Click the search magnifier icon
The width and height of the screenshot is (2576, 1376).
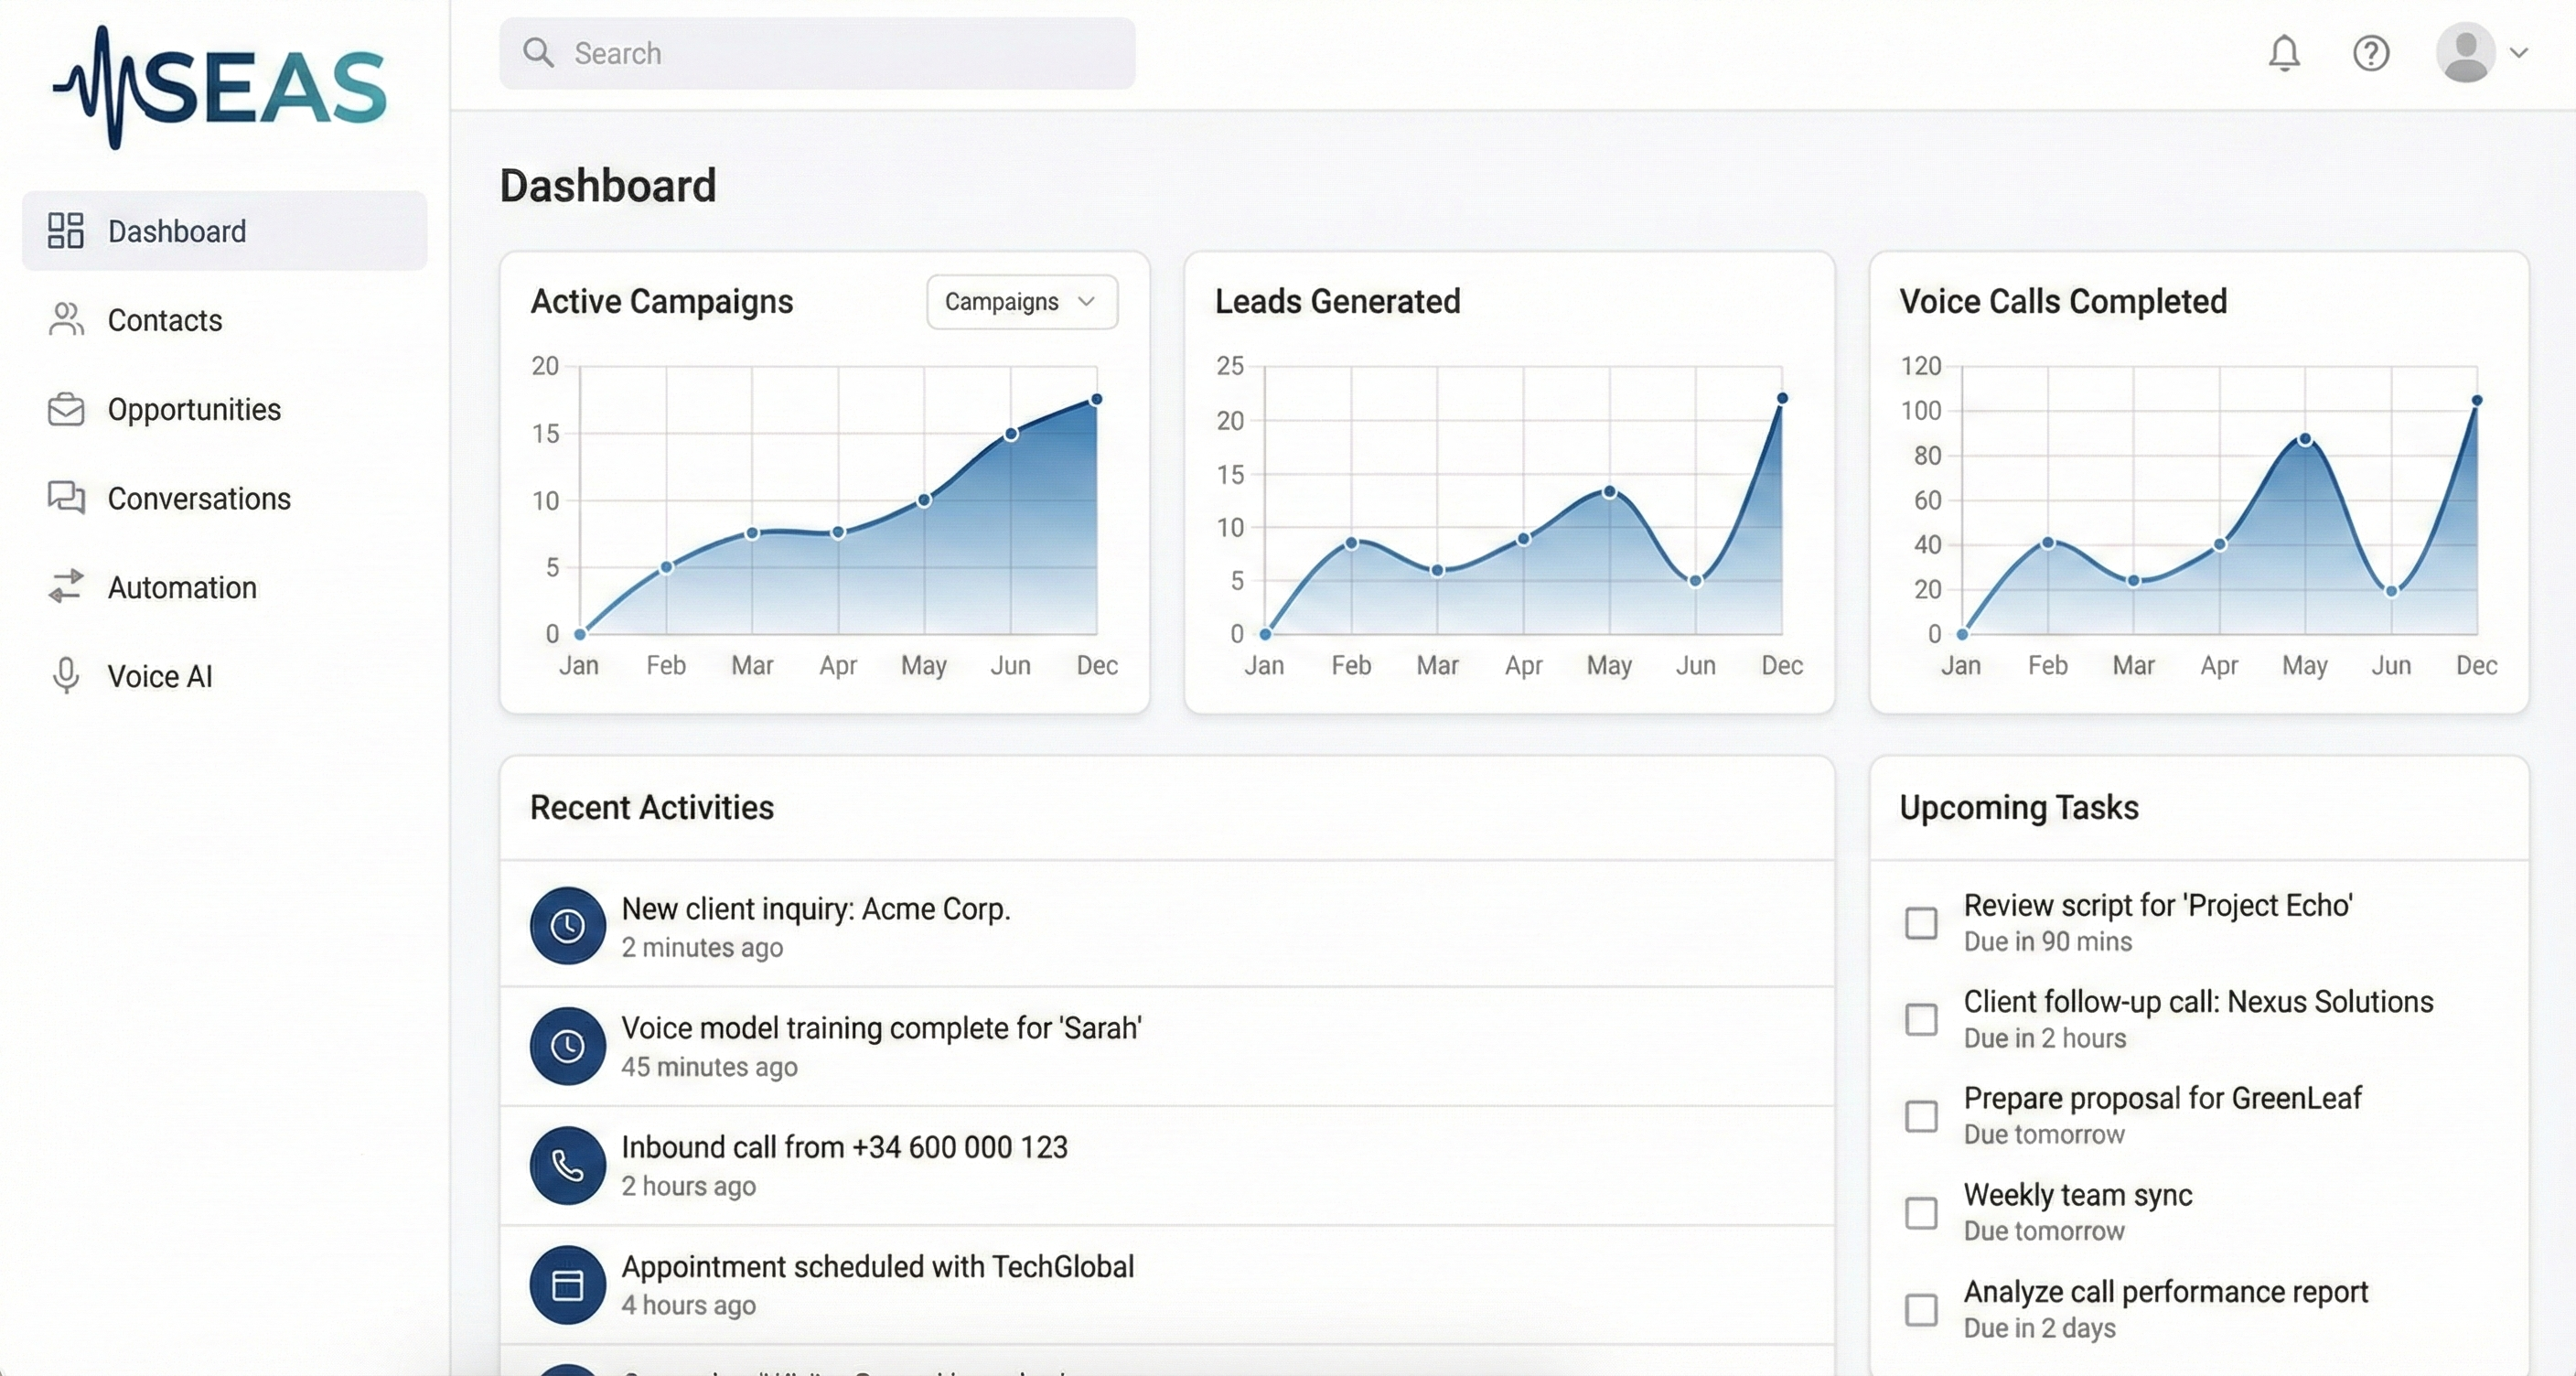538,53
